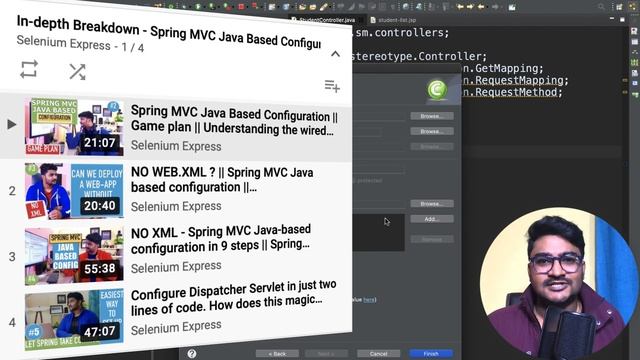Viewport: 640px width, 360px height.
Task: Click 'Selenium Express' under the Game plan video
Action: click(x=176, y=146)
